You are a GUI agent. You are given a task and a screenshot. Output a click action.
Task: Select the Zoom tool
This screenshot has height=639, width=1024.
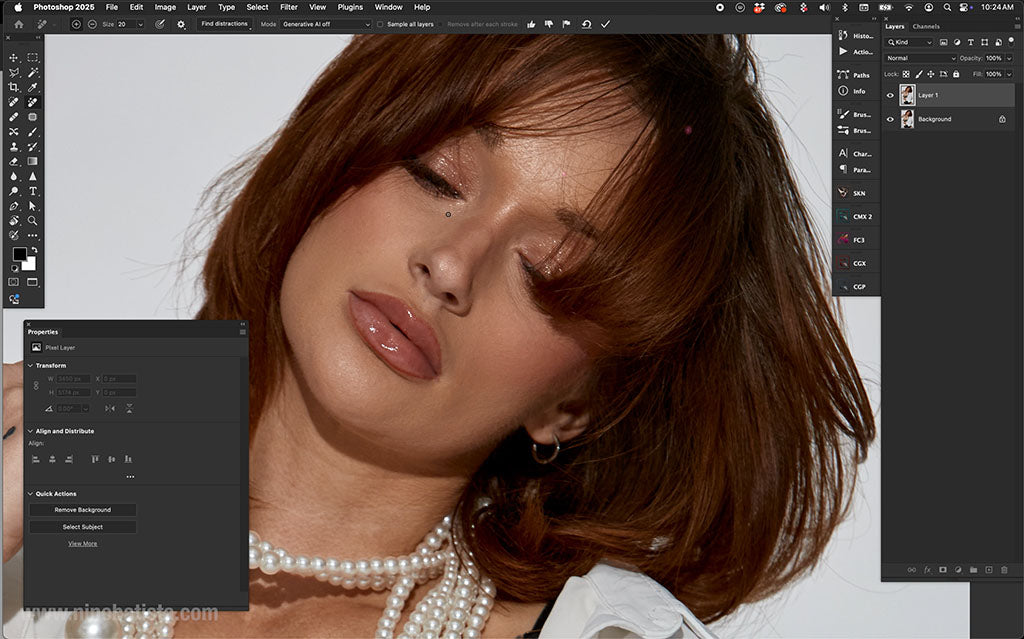[x=33, y=220]
